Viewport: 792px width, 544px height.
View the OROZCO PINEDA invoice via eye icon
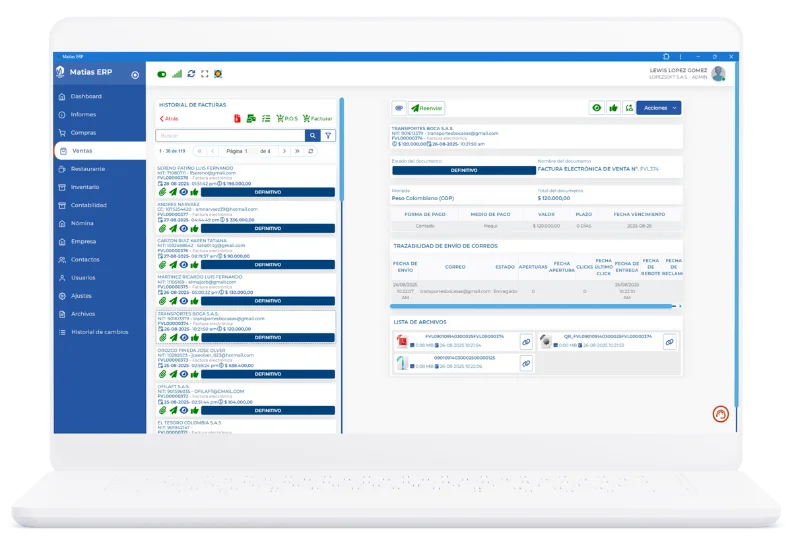pos(184,374)
